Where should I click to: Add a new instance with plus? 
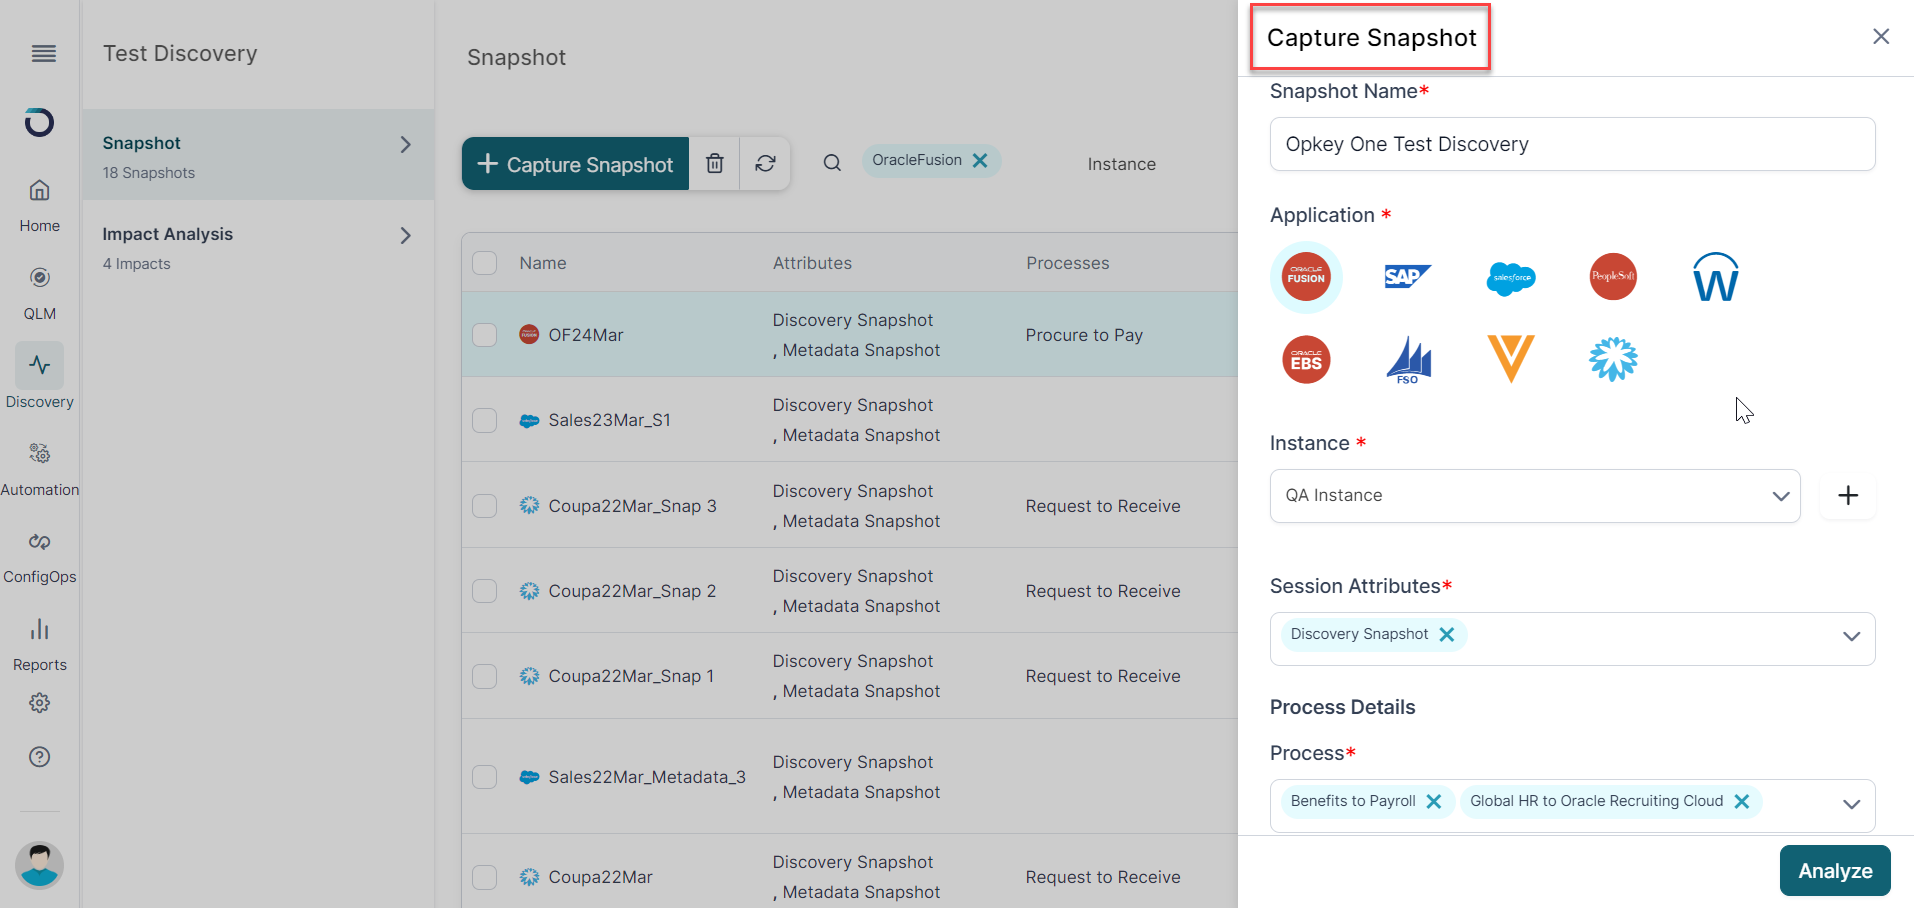1848,495
